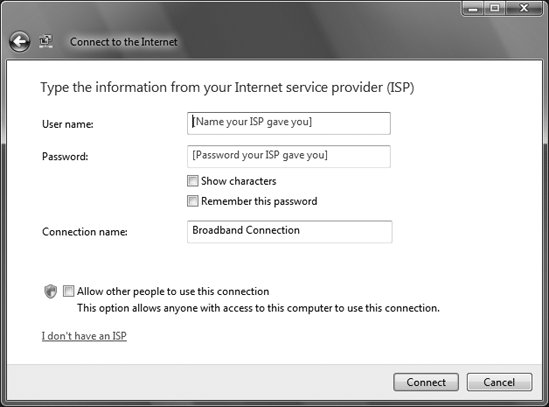Close the Connect to the Internet window
The height and width of the screenshot is (407, 549).
pyautogui.click(x=524, y=8)
